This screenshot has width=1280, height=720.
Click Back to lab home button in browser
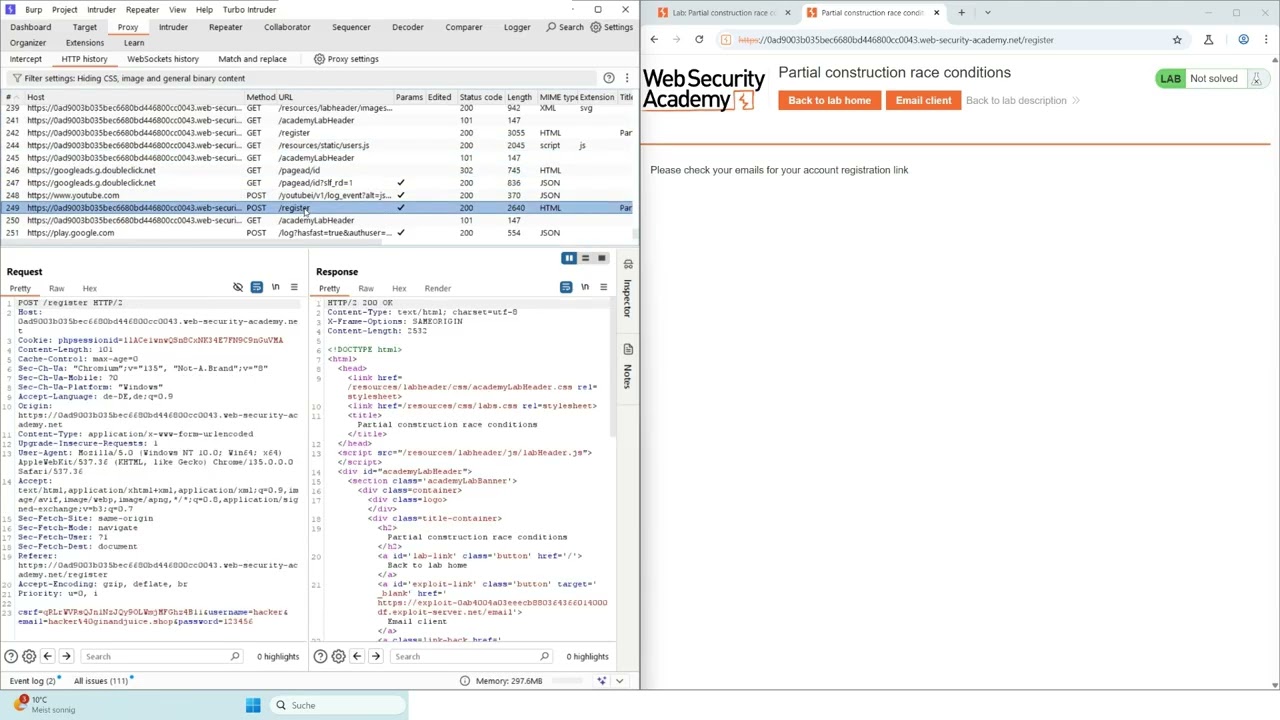(x=829, y=100)
